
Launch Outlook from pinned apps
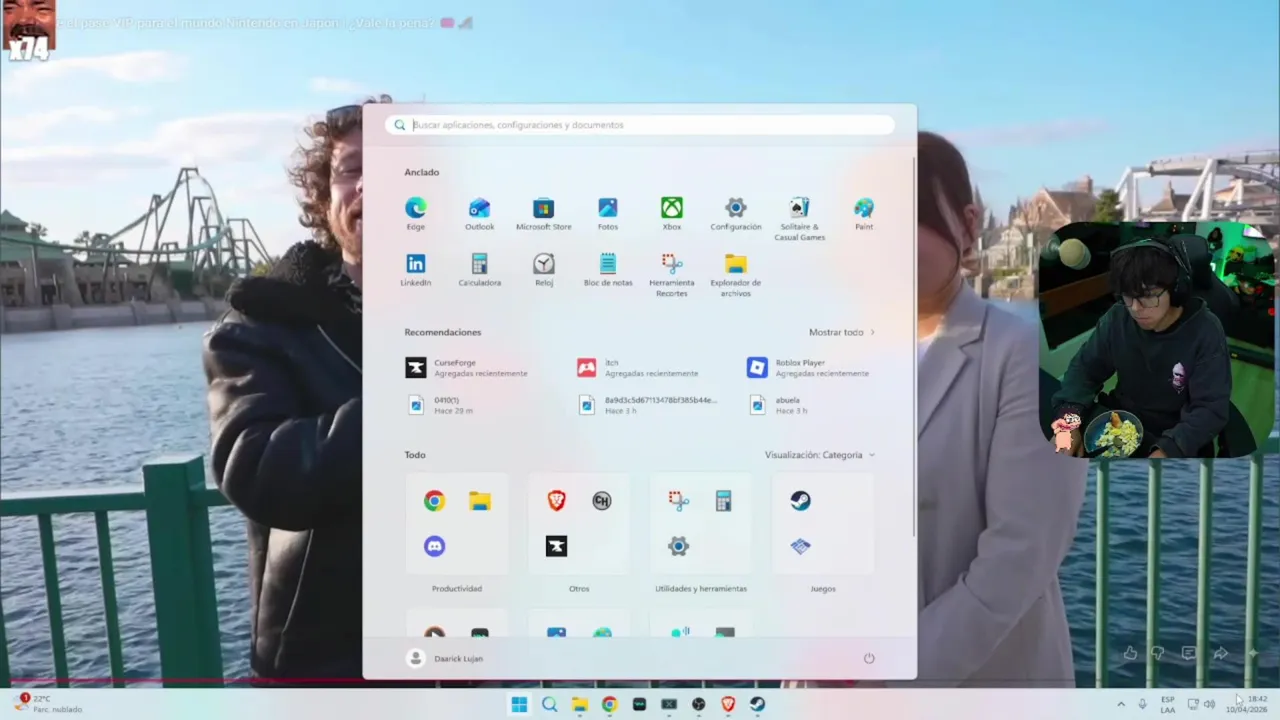(x=480, y=214)
